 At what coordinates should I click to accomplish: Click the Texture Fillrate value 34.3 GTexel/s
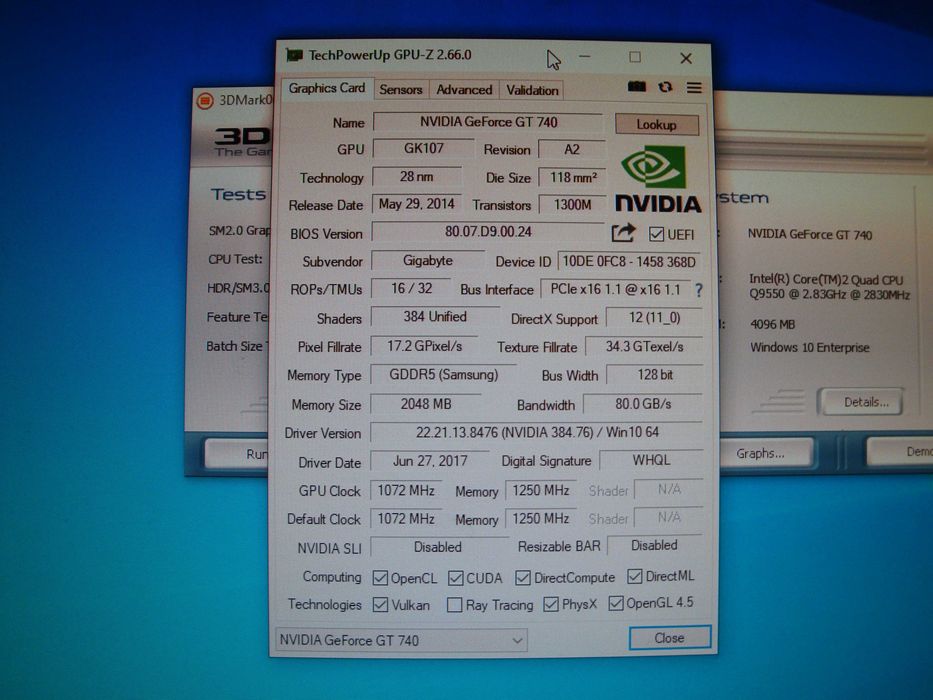coord(644,346)
